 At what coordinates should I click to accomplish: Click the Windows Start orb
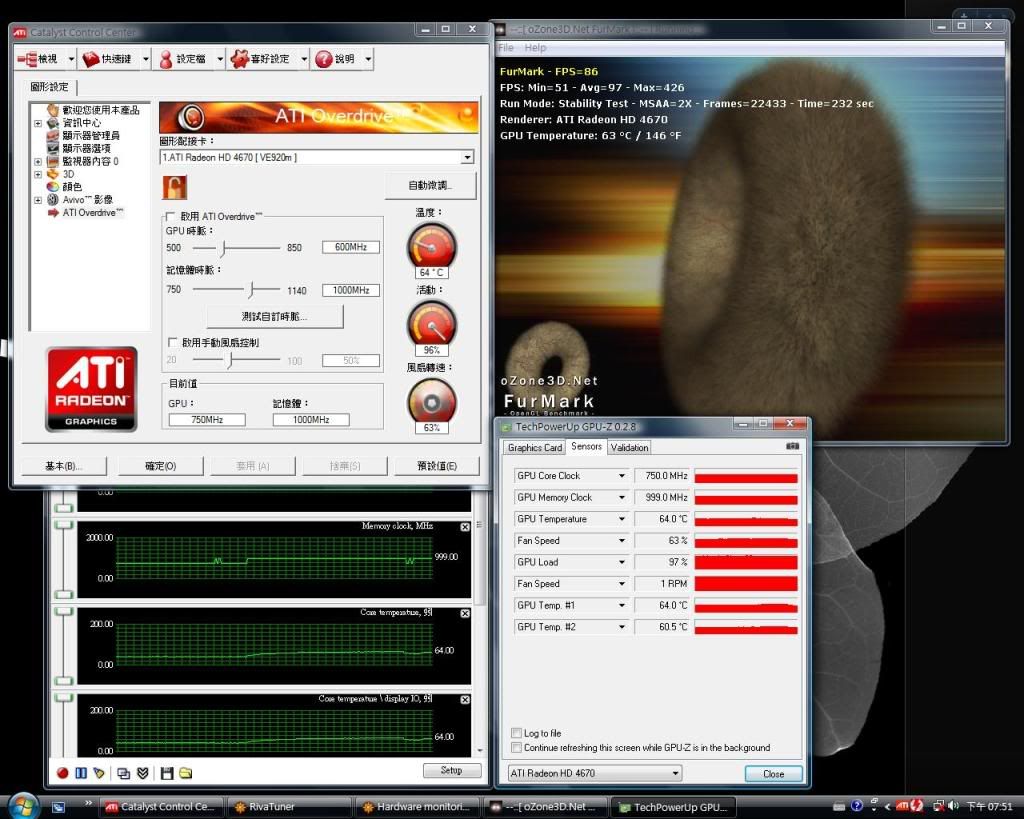23,806
